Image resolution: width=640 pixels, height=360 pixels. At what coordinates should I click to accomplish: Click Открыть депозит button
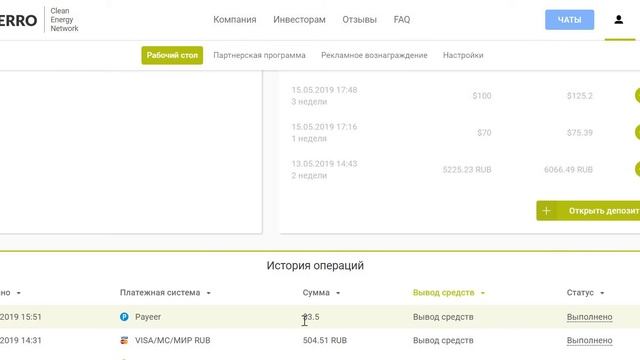coord(588,211)
